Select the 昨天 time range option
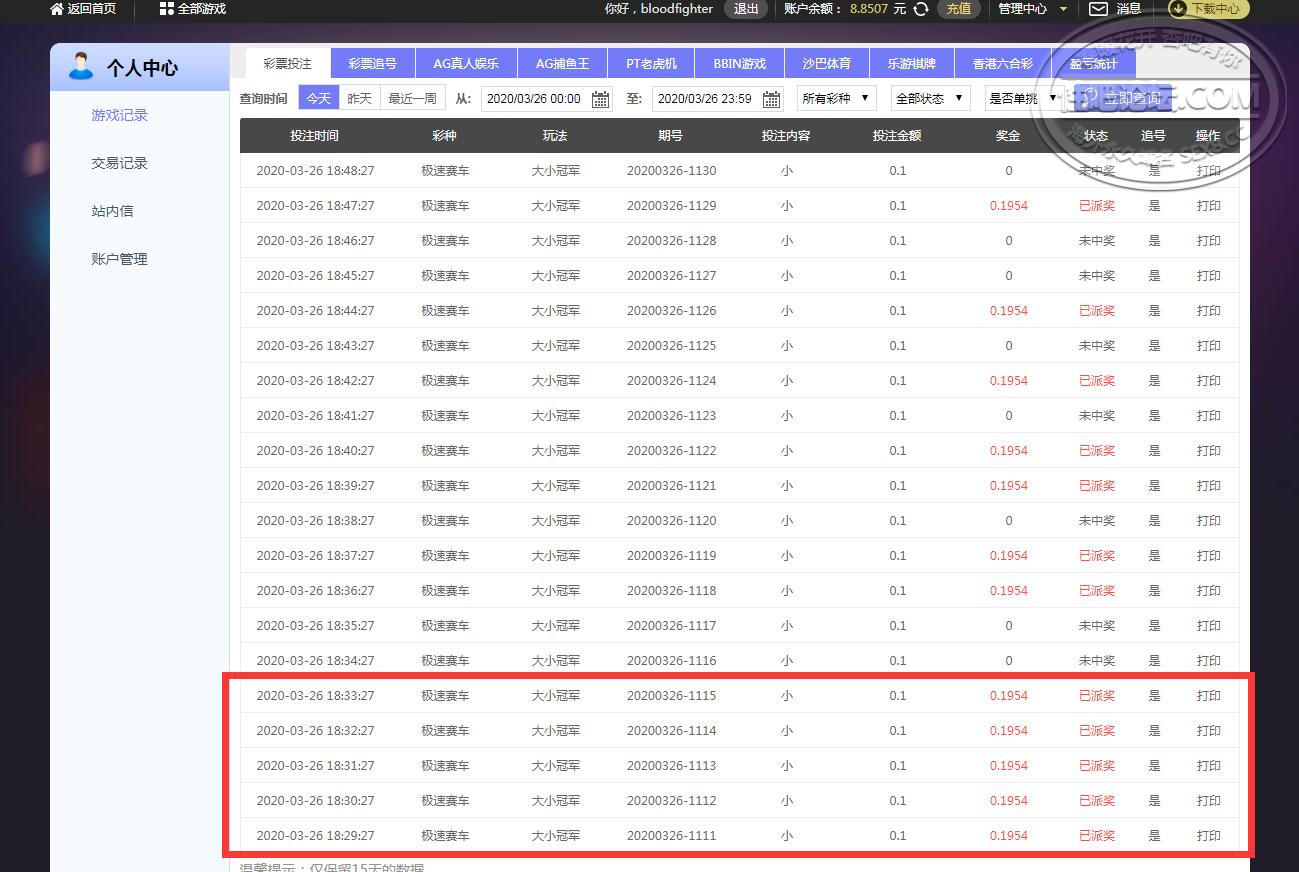 coord(359,98)
